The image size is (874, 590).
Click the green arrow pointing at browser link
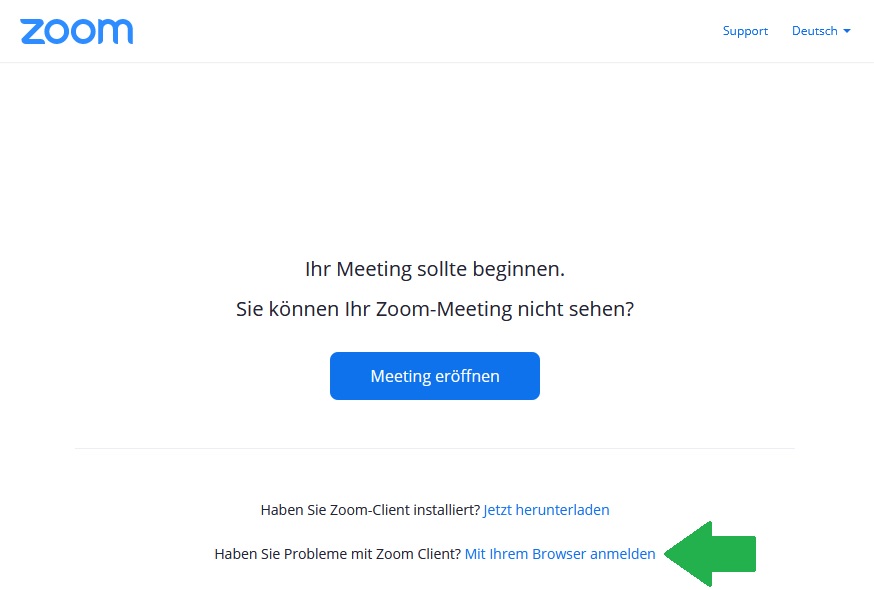point(710,554)
